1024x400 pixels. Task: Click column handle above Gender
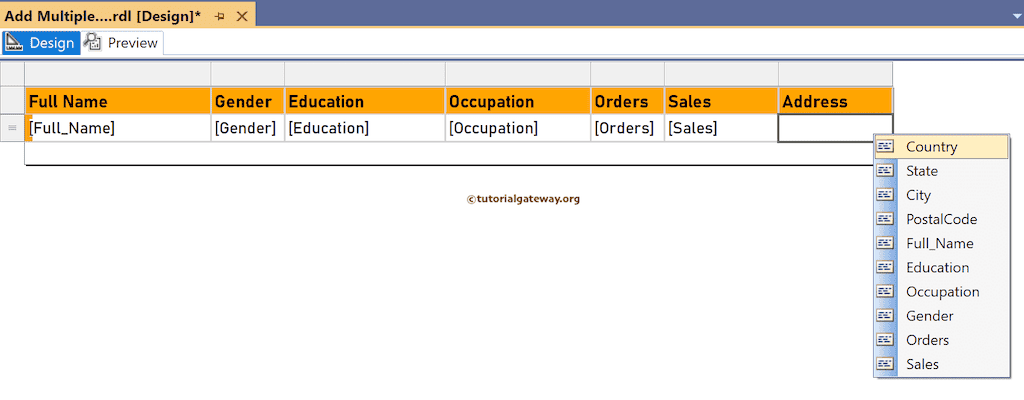(x=248, y=74)
